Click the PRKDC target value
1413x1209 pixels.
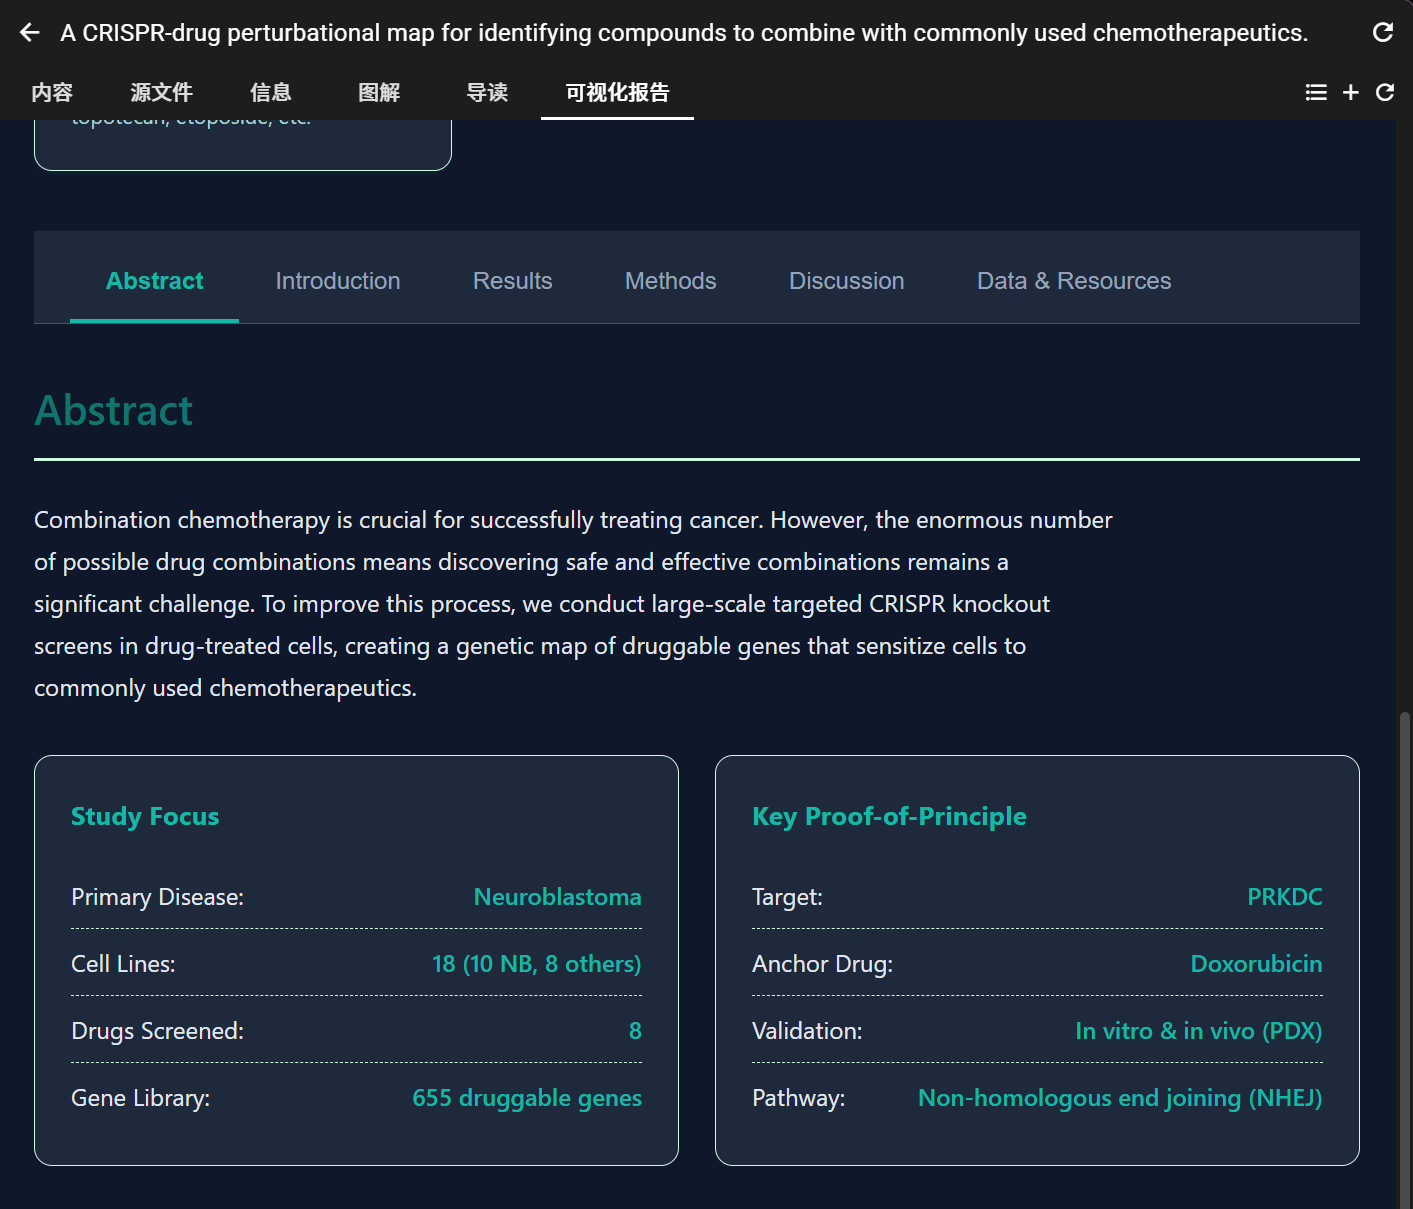pos(1284,897)
